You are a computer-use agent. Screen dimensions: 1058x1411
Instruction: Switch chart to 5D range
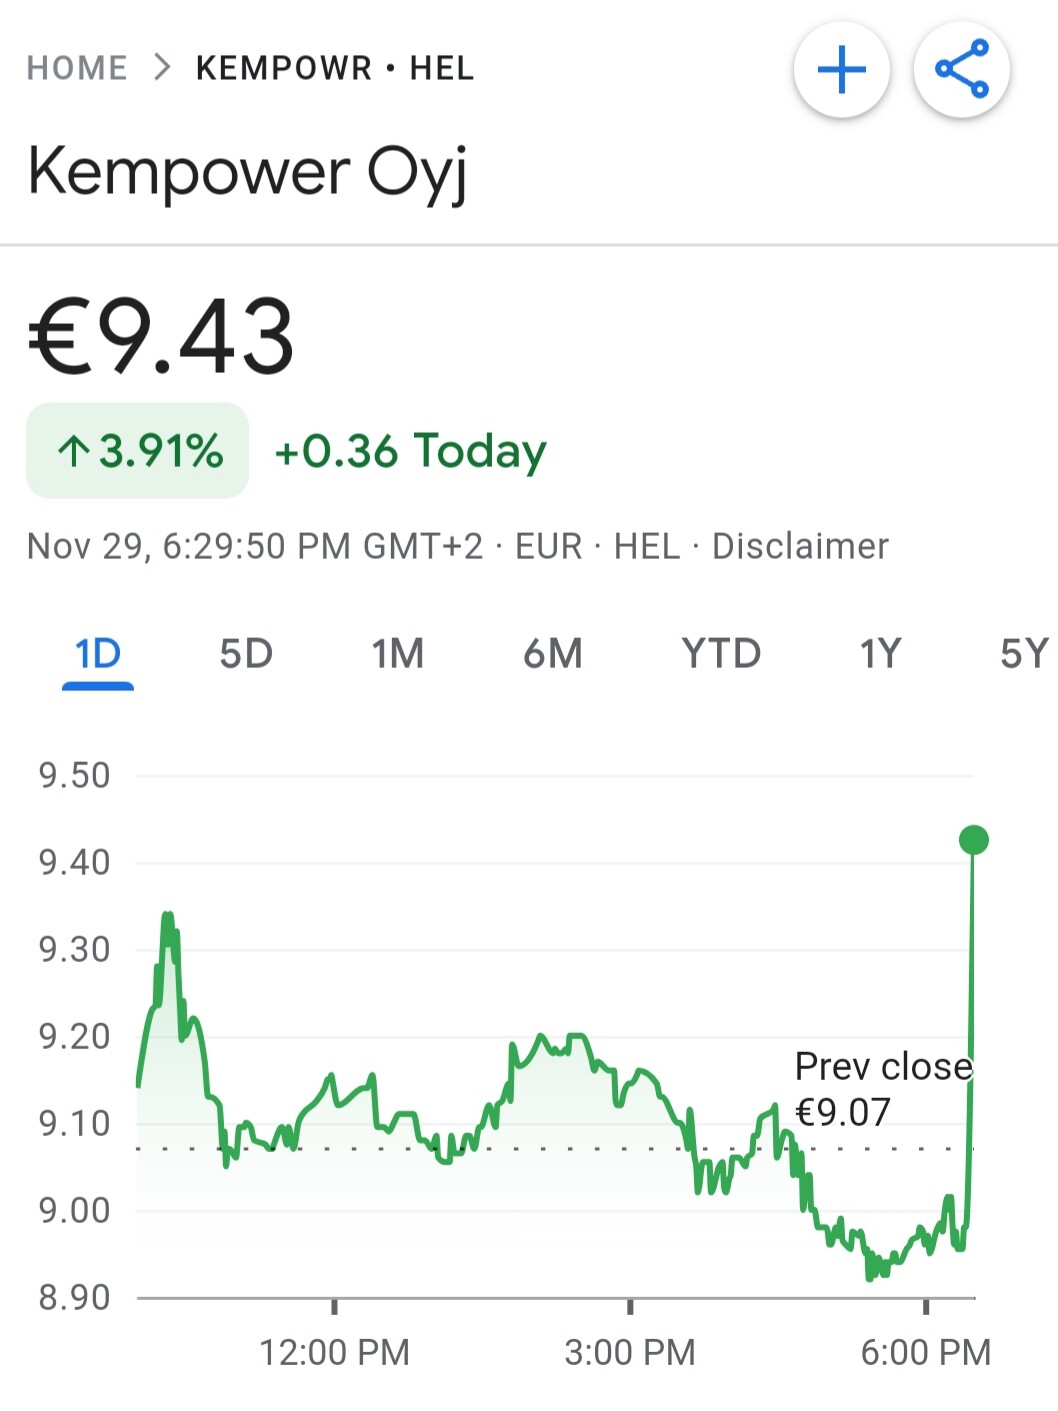coord(246,654)
